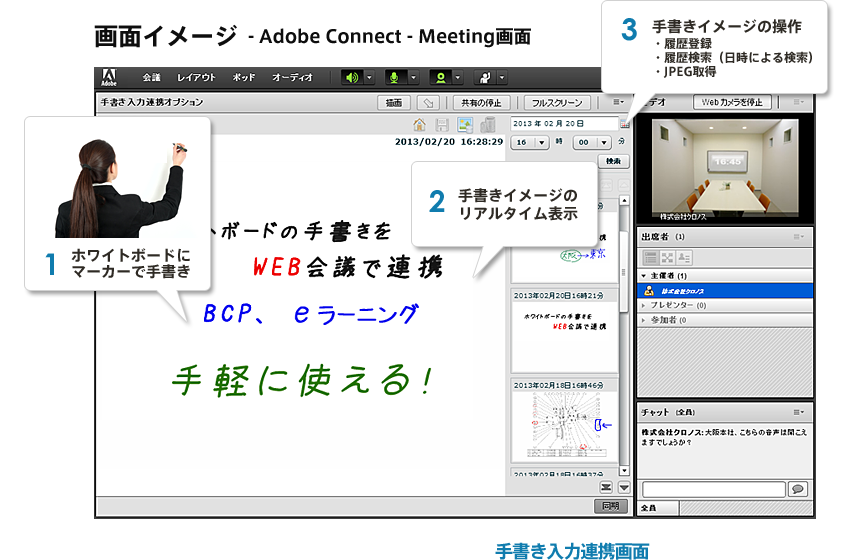This screenshot has height=560, width=860.
Task: Click the home icon in handwriting toolbar
Action: click(x=420, y=125)
